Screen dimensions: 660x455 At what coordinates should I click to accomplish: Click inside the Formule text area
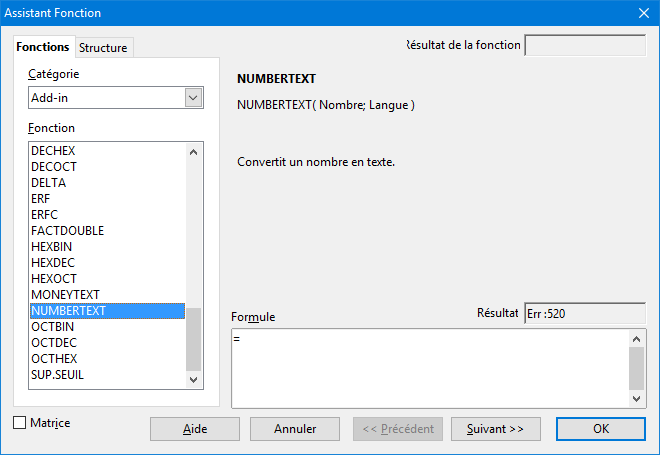click(x=430, y=368)
